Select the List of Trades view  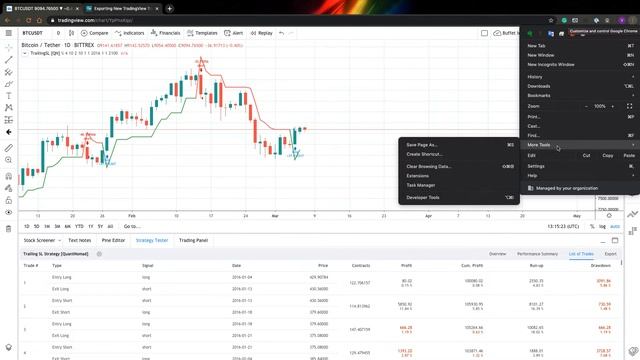point(581,254)
